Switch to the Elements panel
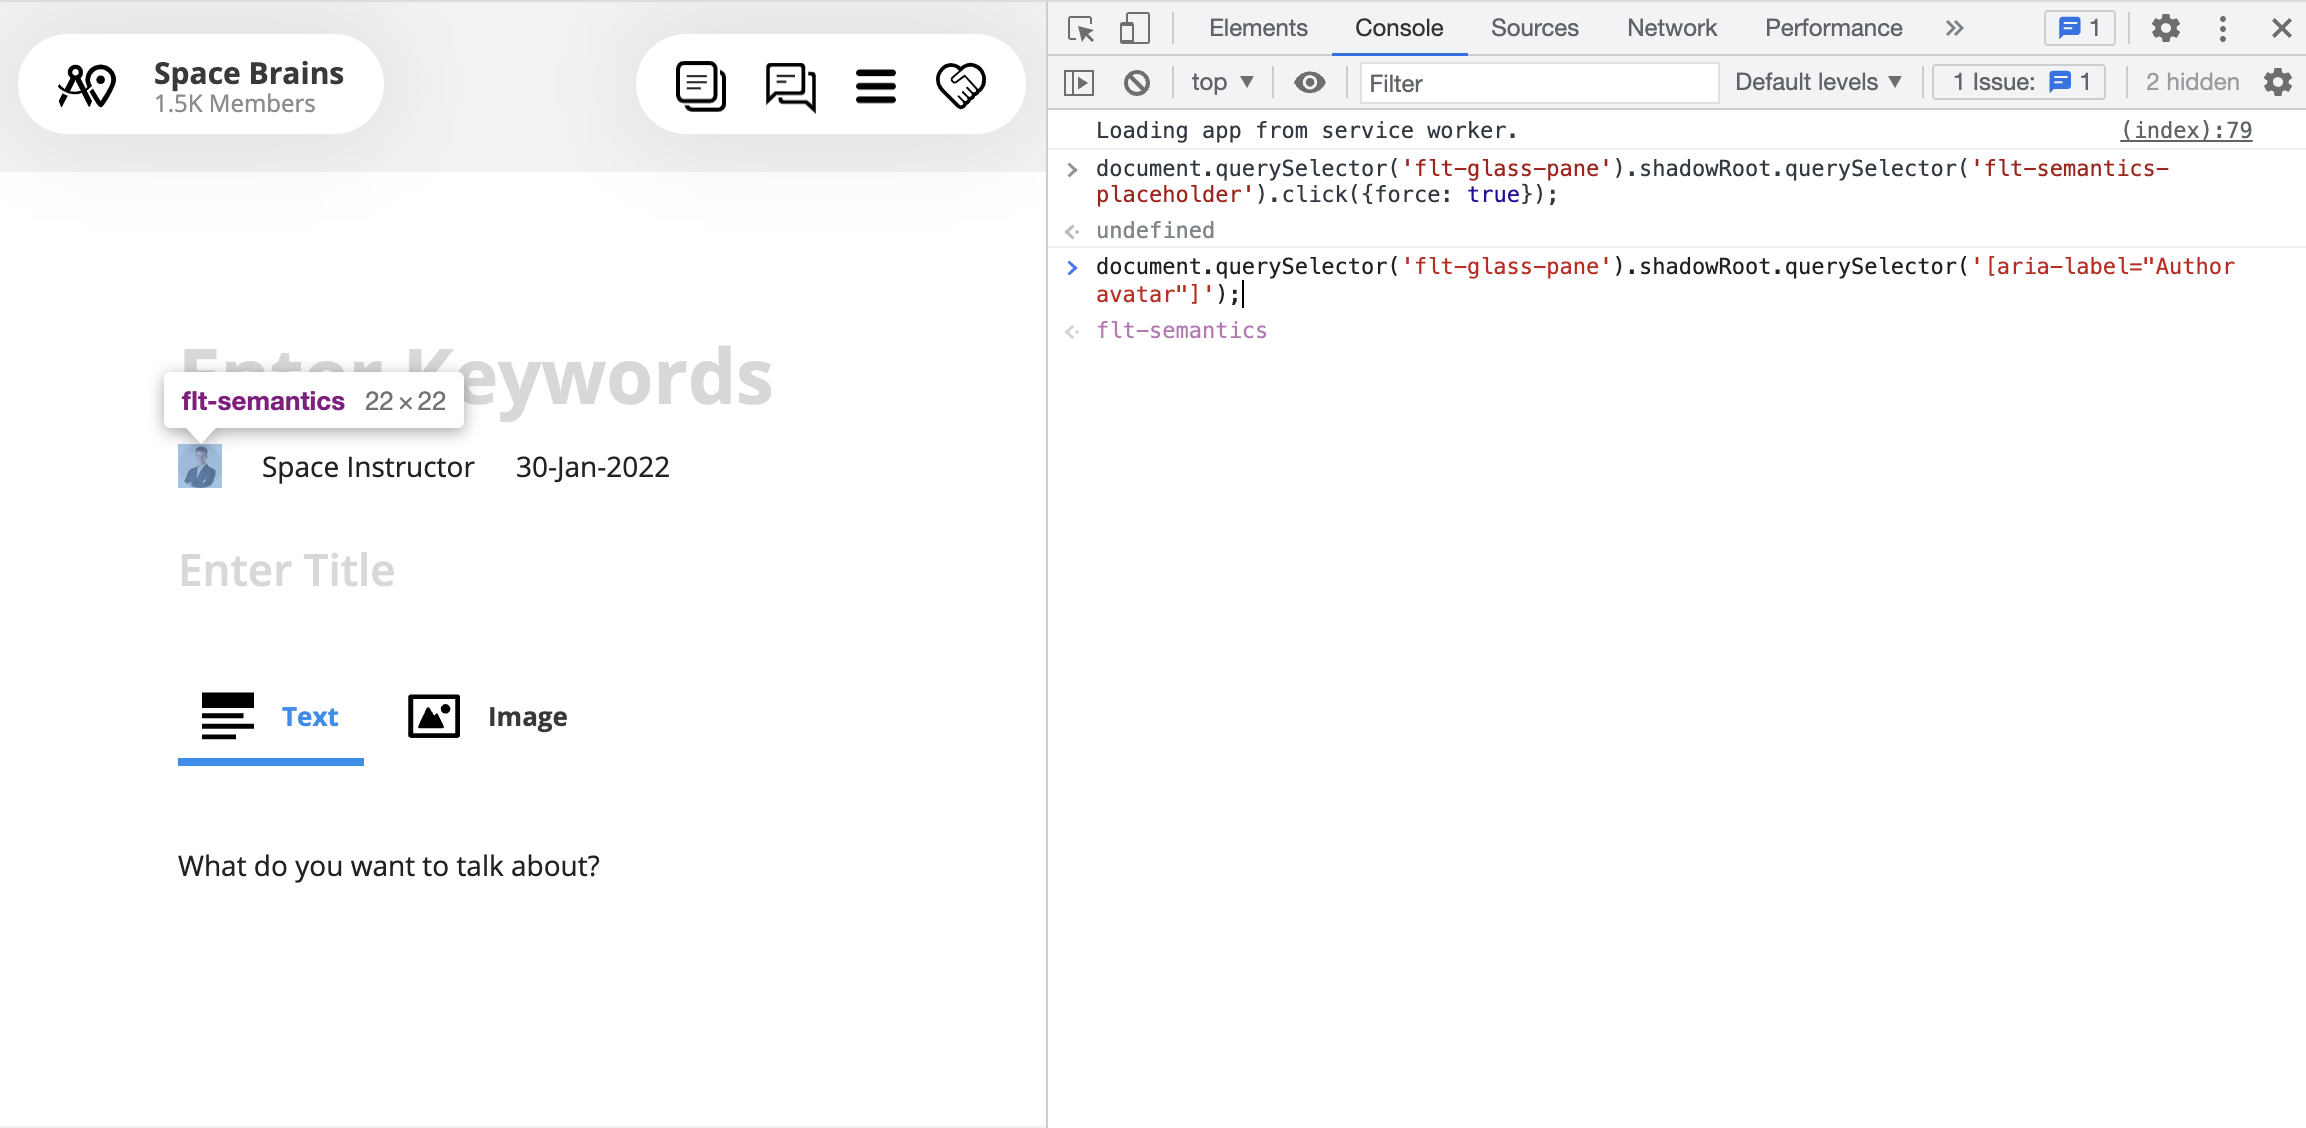 (x=1257, y=28)
